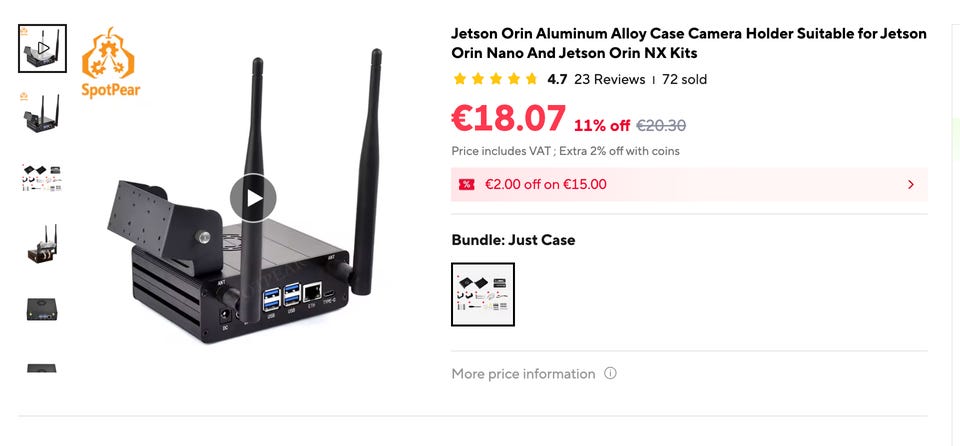Click the €2.00 off on €15.00 coupon

(546, 184)
